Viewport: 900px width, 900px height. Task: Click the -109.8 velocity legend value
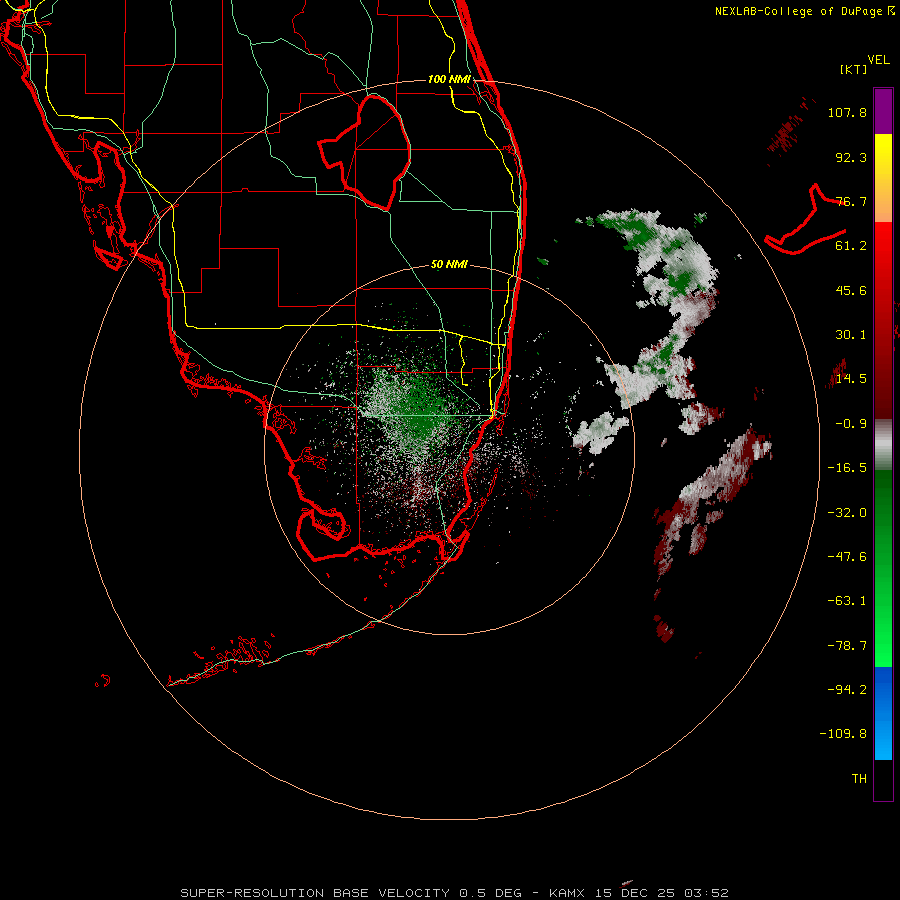[844, 734]
